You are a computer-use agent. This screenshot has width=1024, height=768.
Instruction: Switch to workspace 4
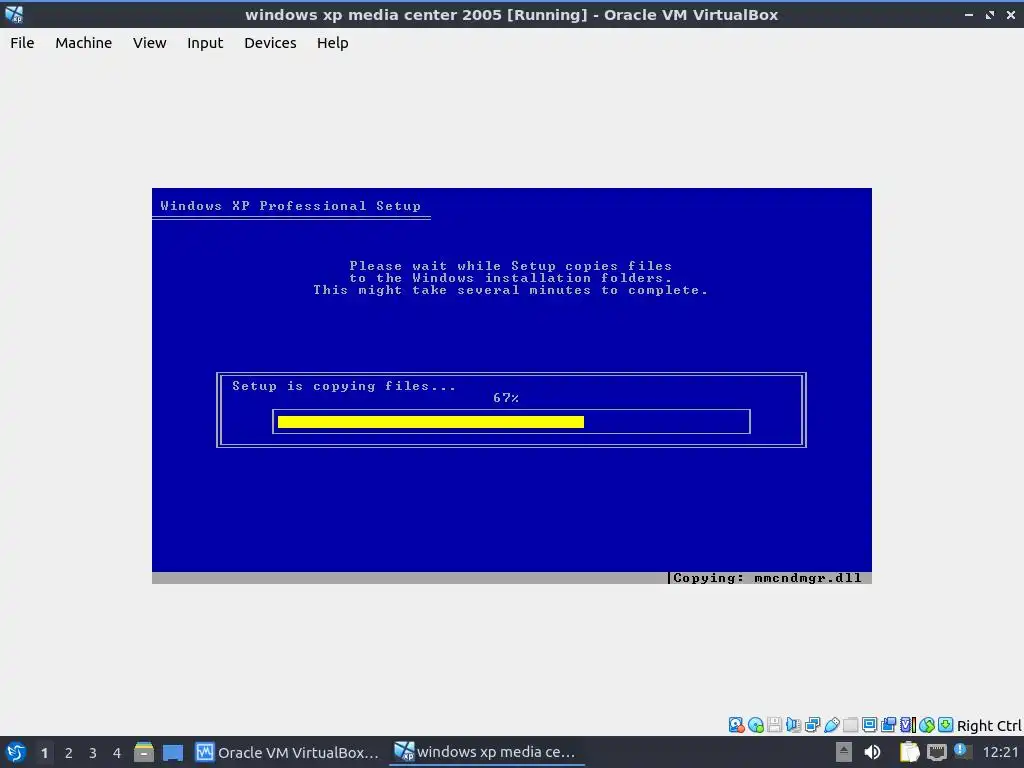point(117,752)
